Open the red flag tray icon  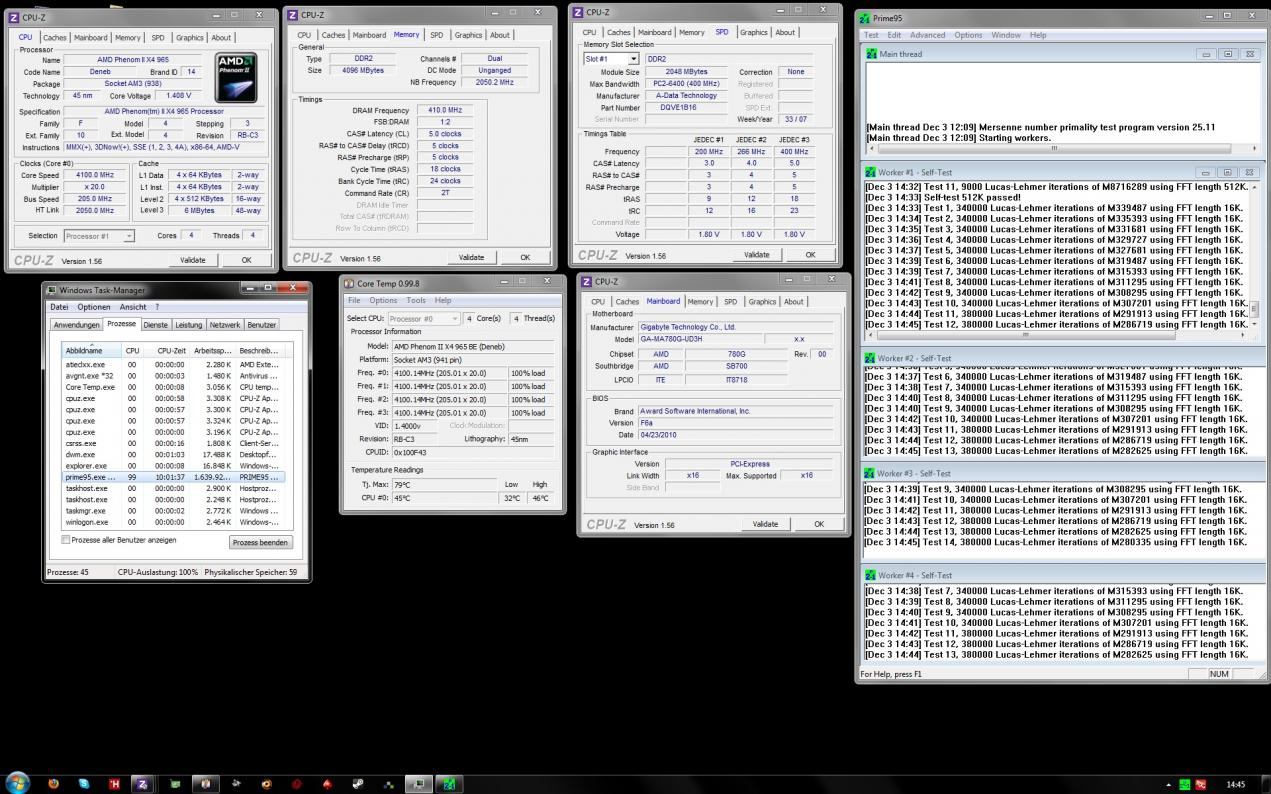click(1201, 785)
